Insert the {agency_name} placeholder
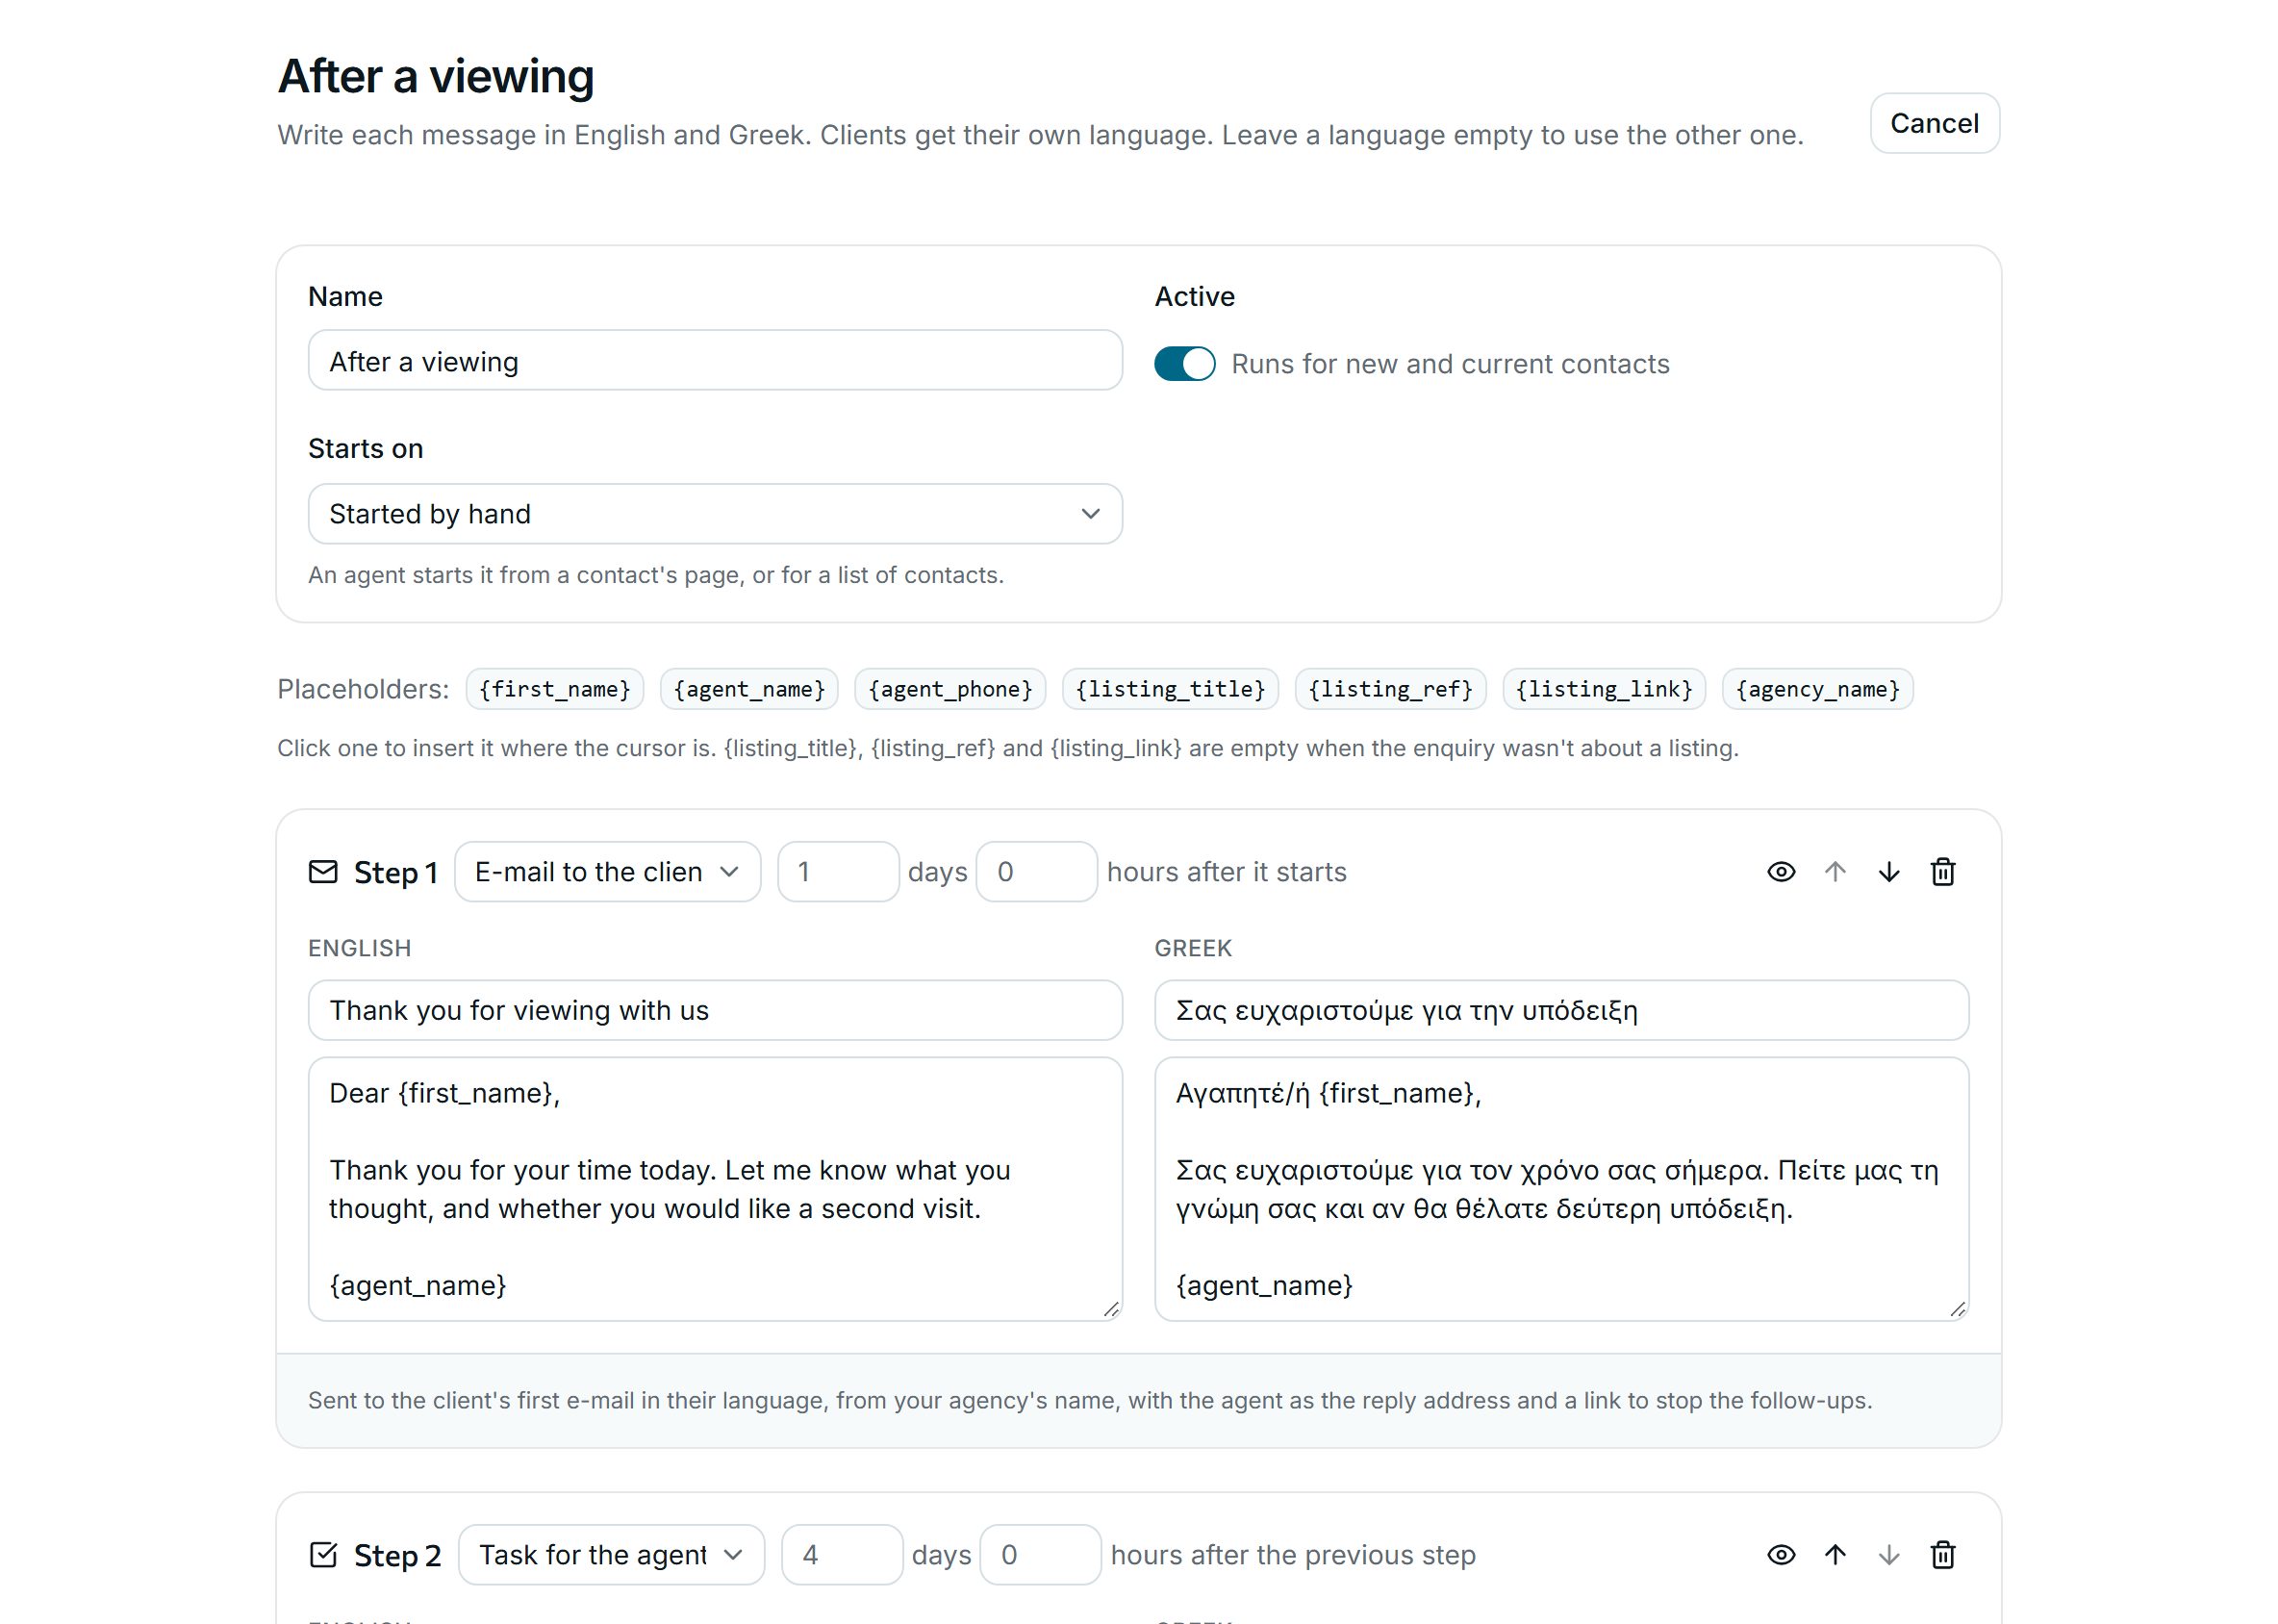This screenshot has height=1624, width=2278. 1817,689
